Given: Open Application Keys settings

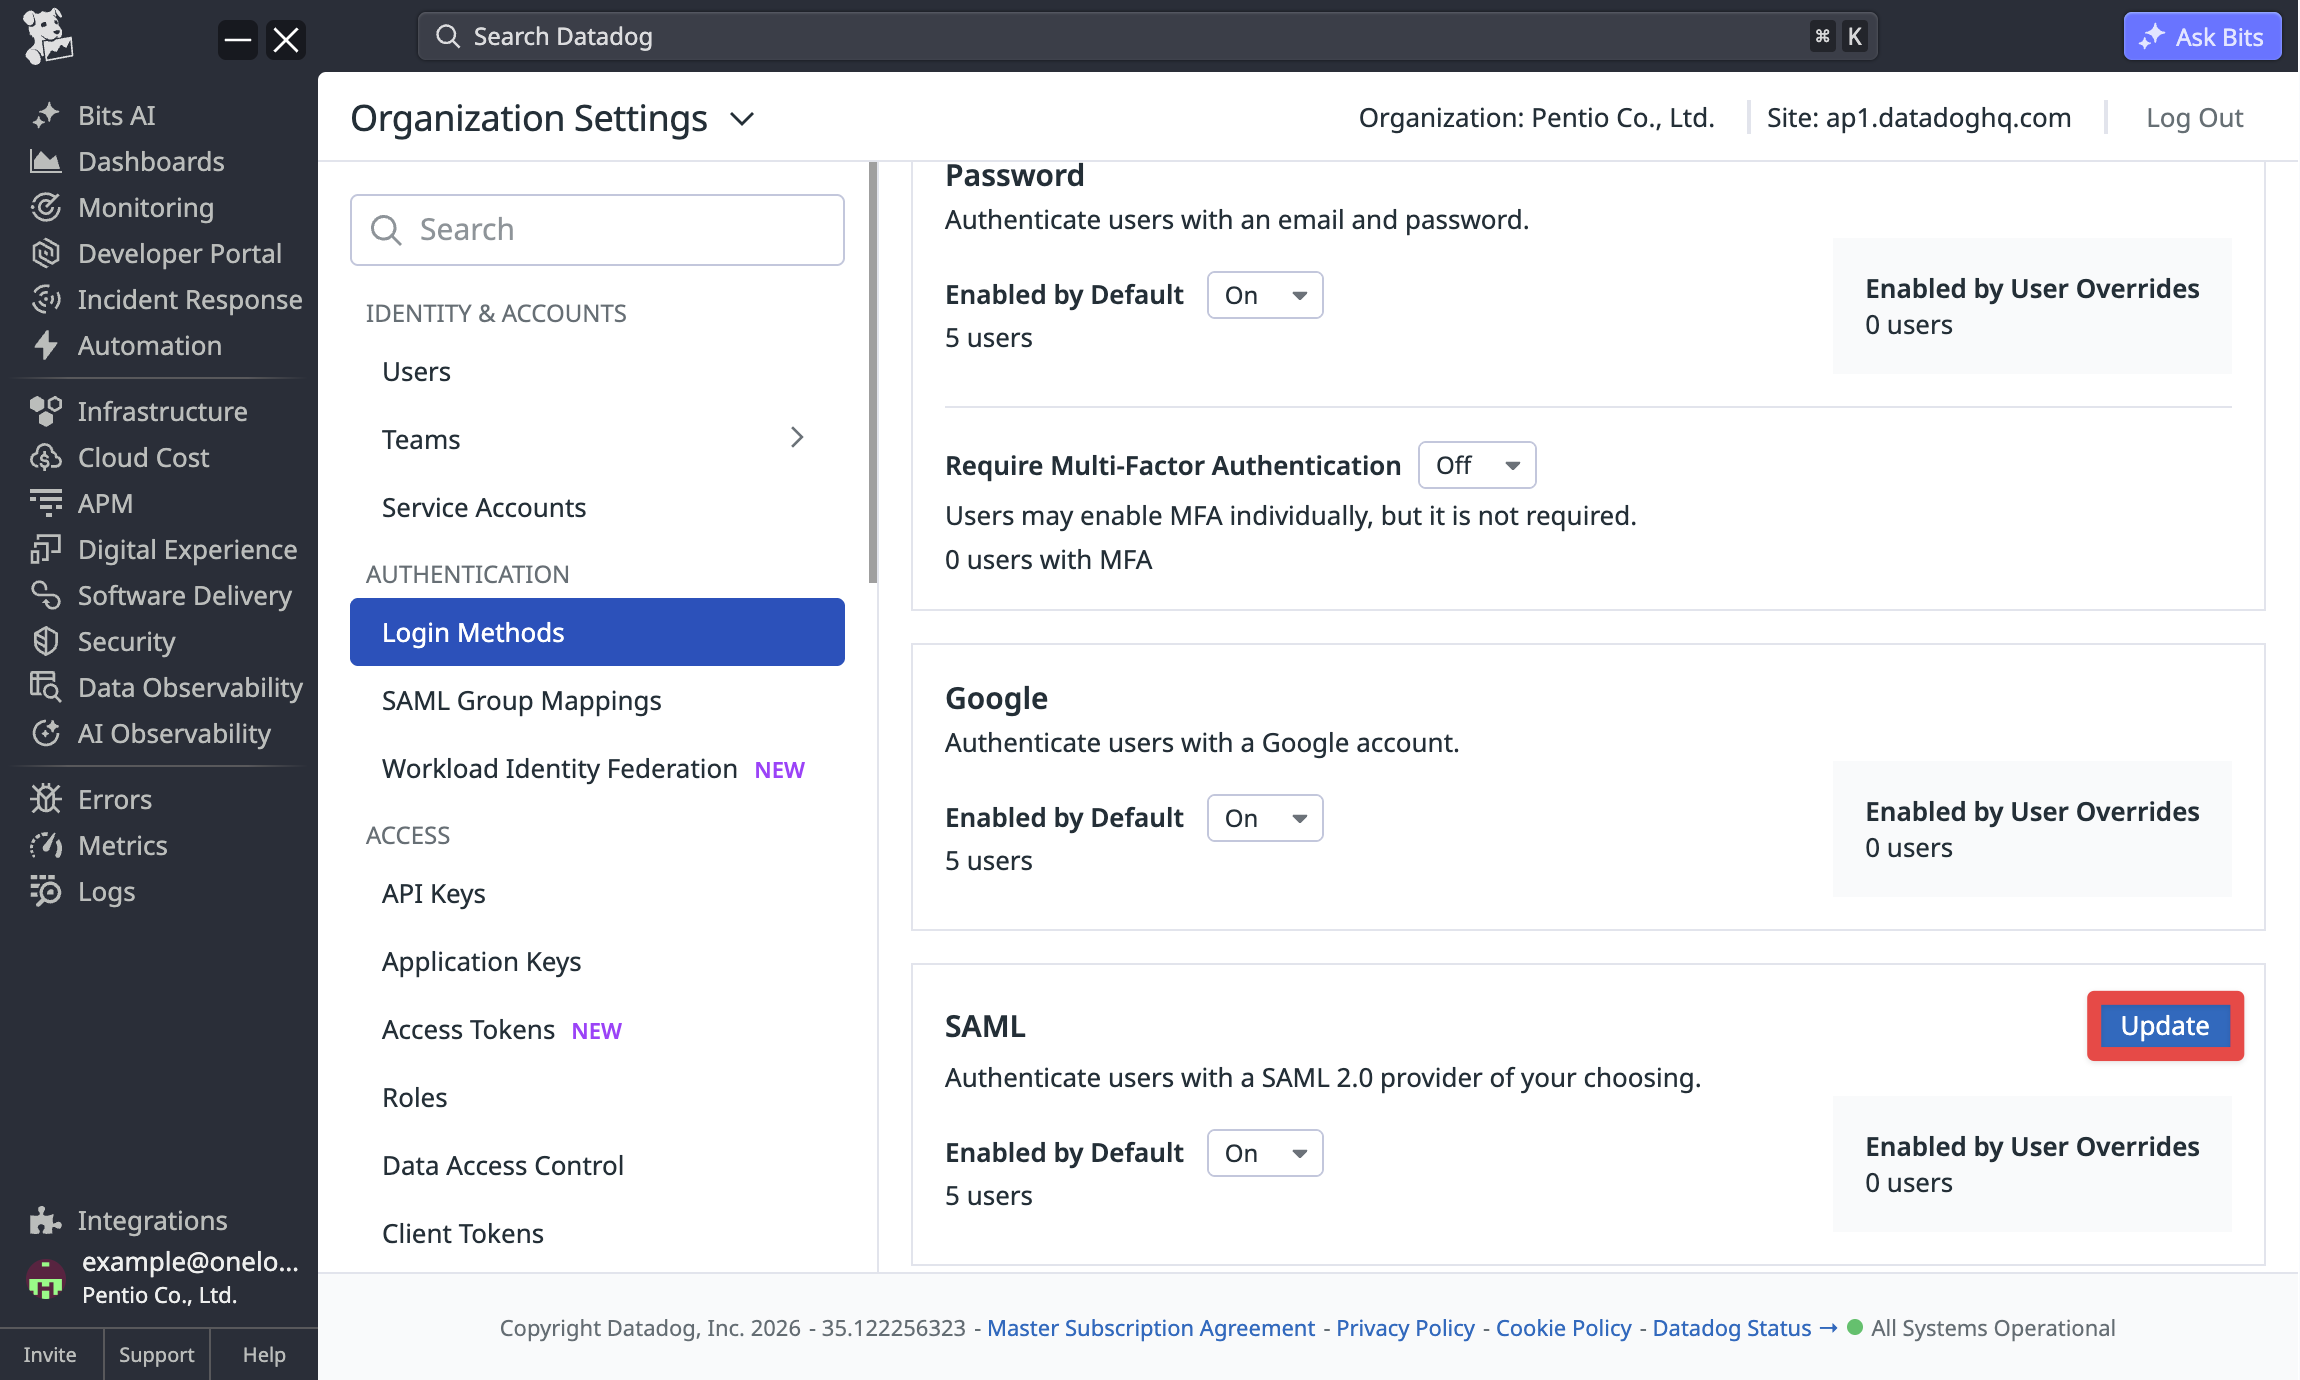Looking at the screenshot, I should (x=597, y=962).
